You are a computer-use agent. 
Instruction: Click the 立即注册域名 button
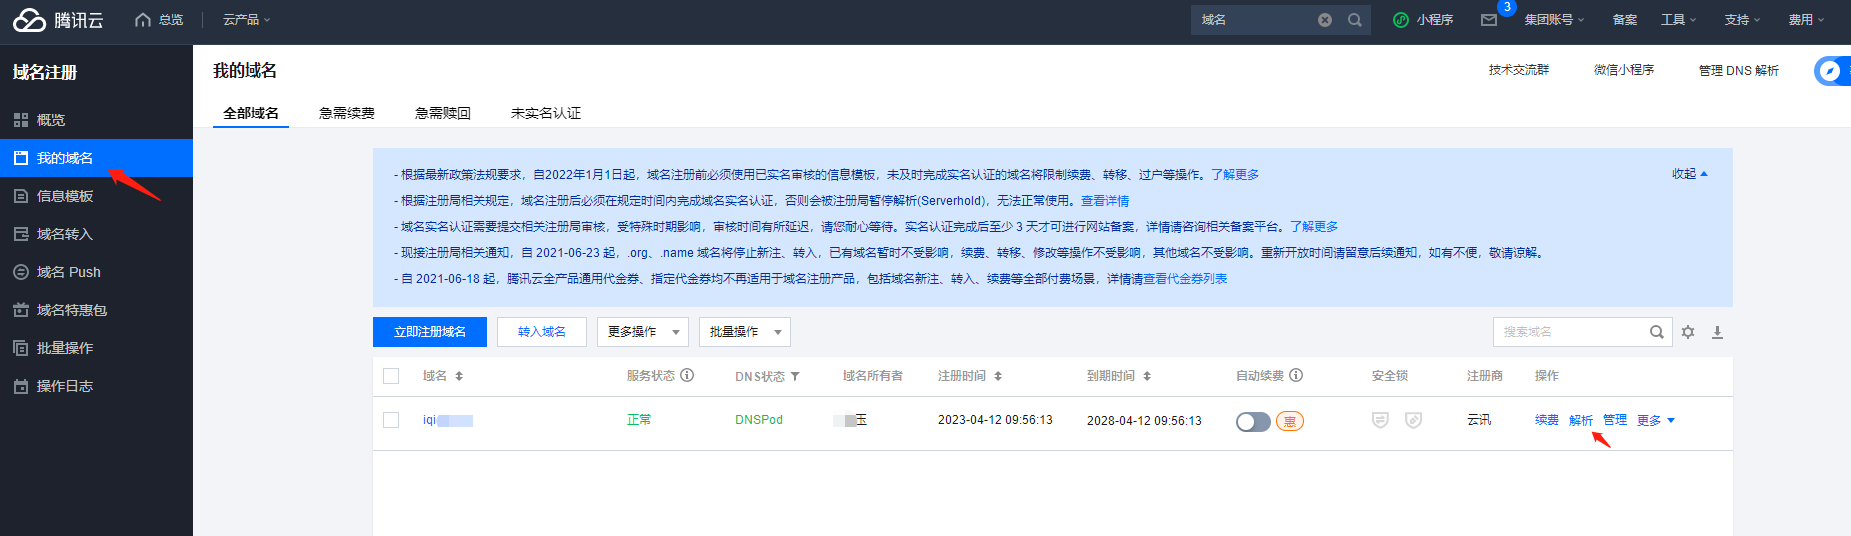point(429,332)
